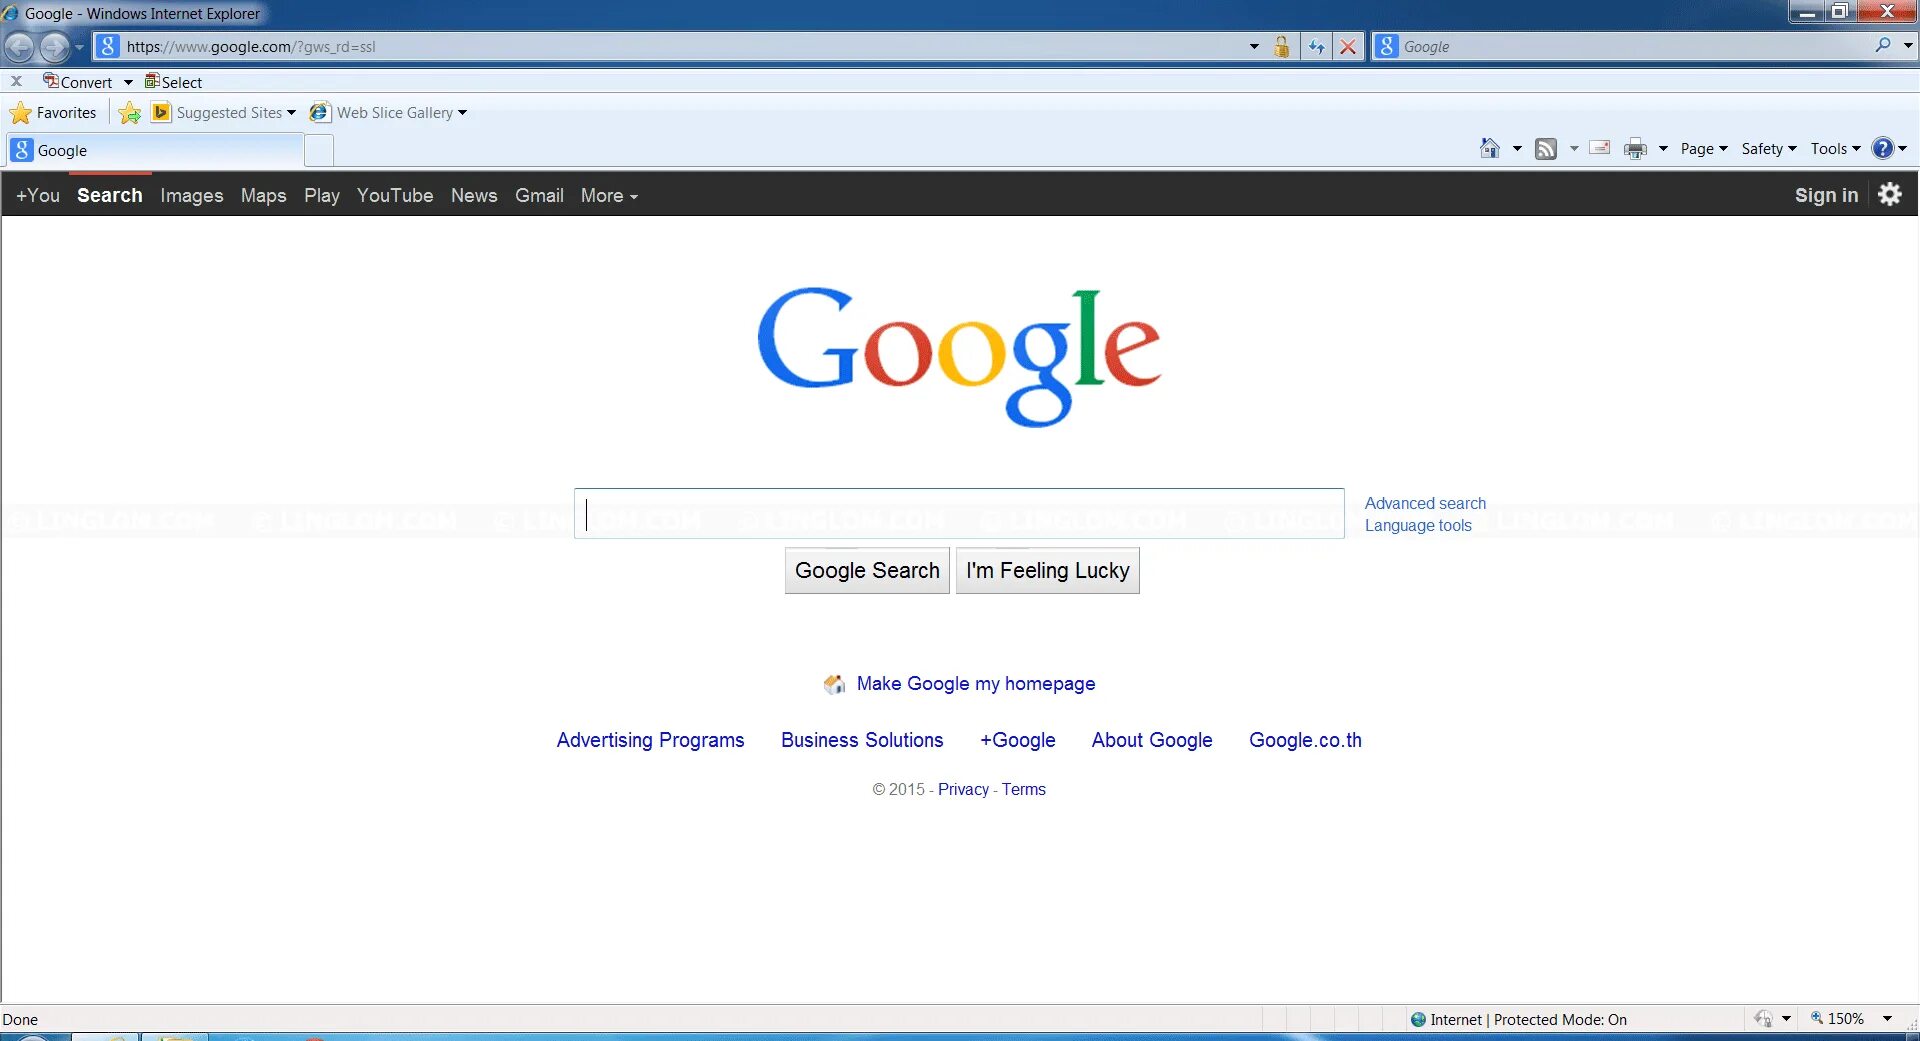Open the Safety menu
Image resolution: width=1920 pixels, height=1041 pixels.
coord(1769,148)
